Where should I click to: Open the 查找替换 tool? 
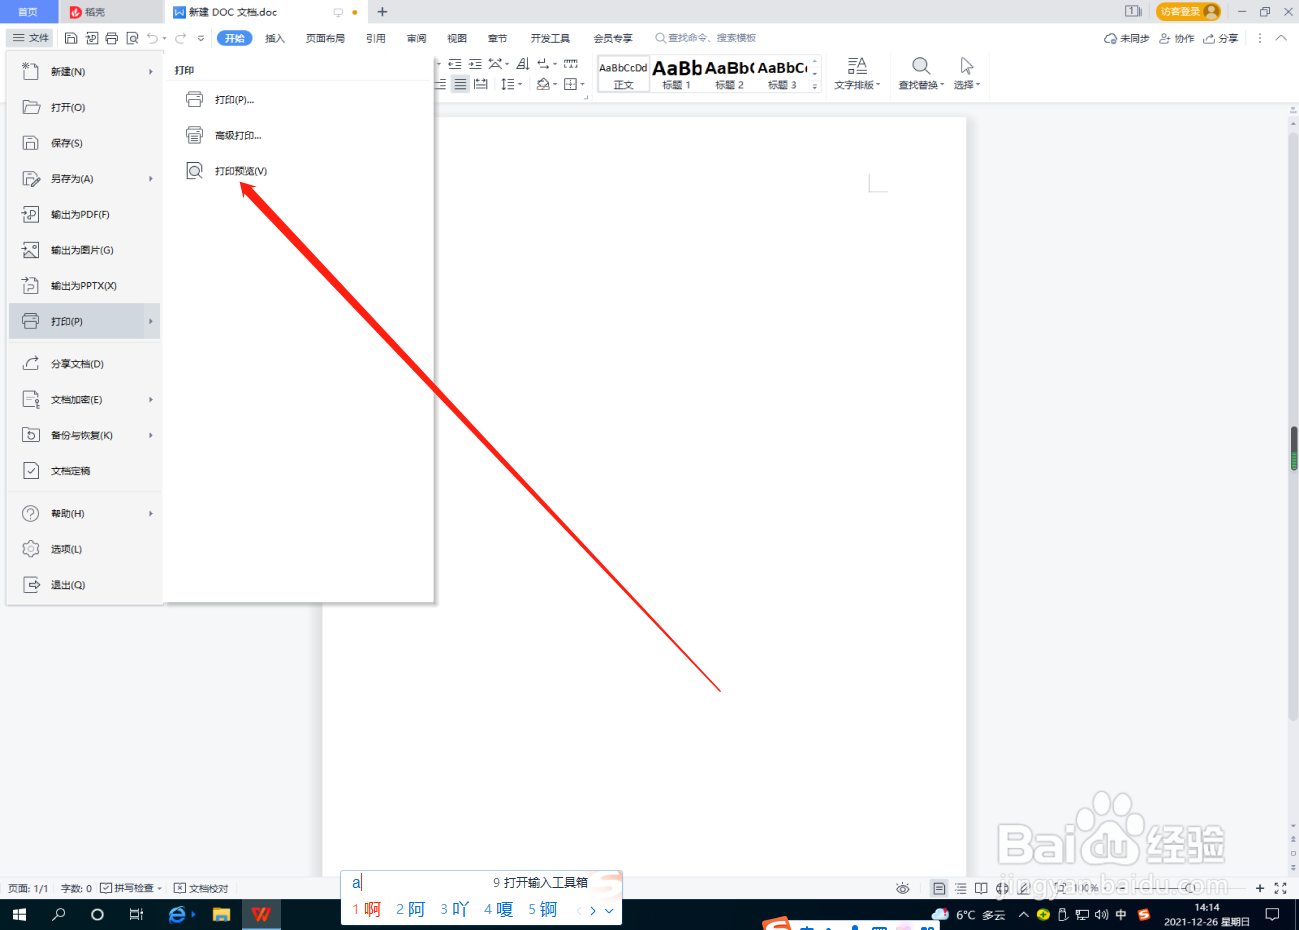[x=921, y=74]
